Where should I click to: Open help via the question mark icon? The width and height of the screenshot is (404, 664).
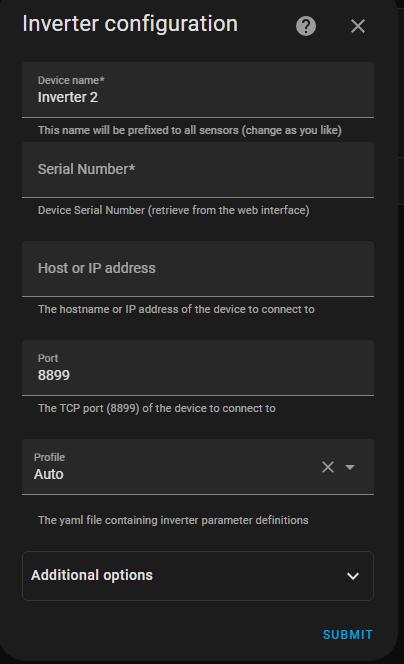306,26
